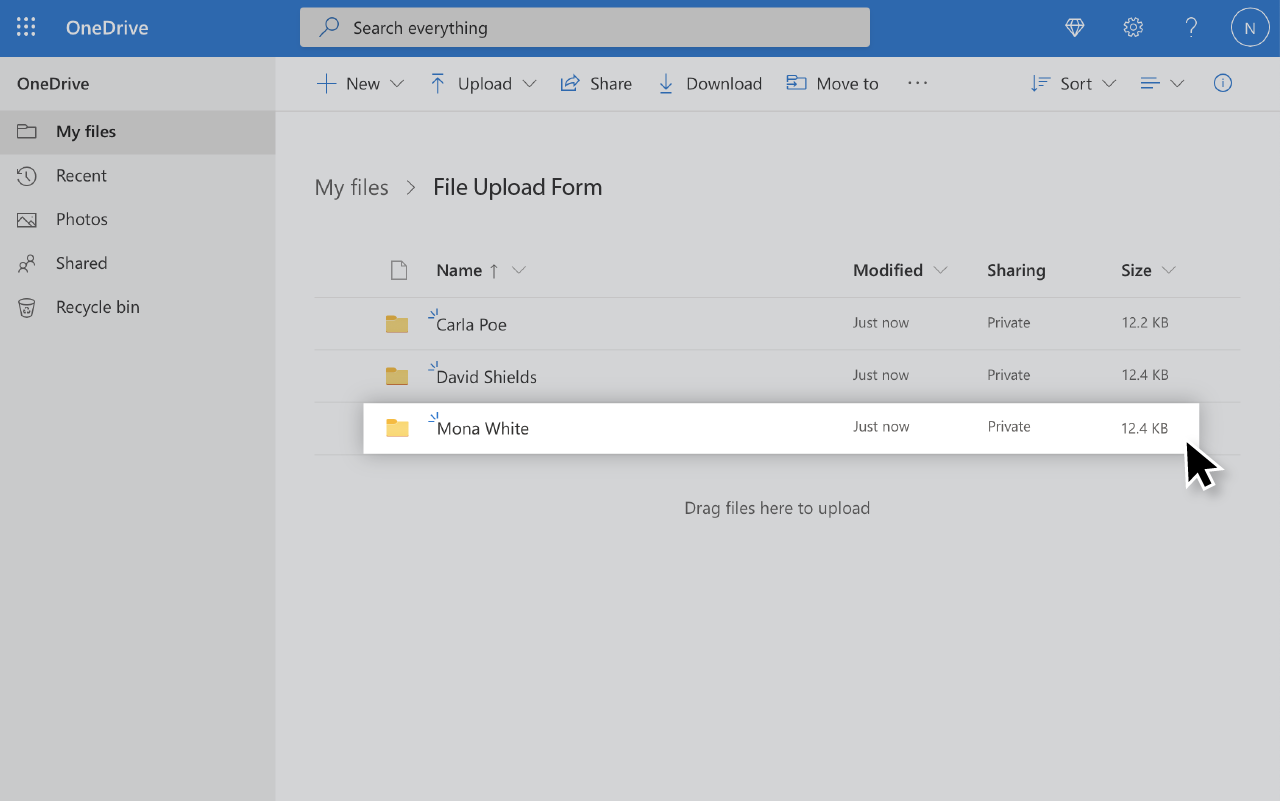Expand the Upload dropdown chevron

[531, 83]
